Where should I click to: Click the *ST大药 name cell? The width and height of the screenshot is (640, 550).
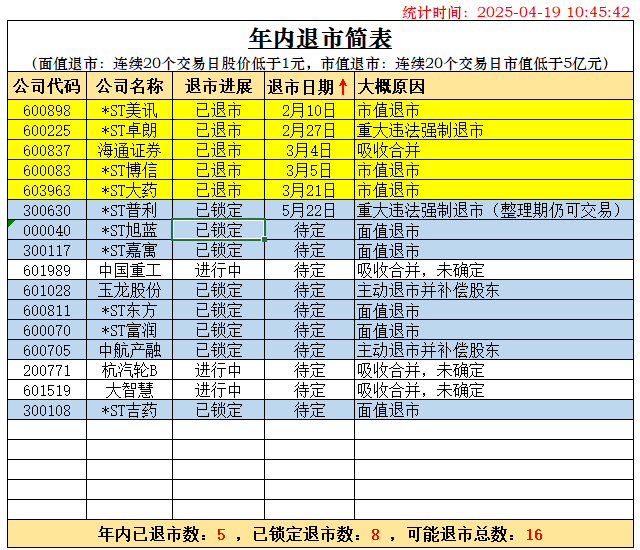[129, 190]
